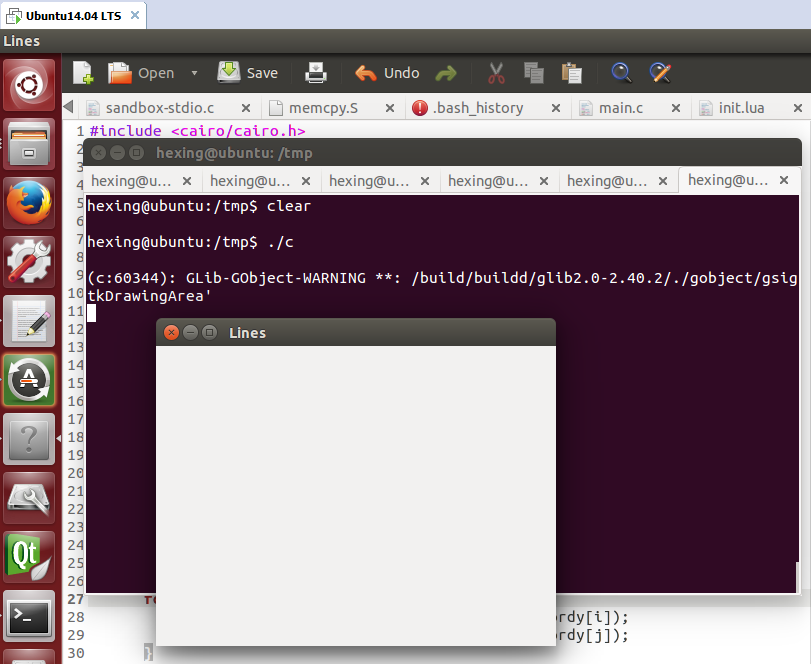Viewport: 811px width, 664px height.
Task: Close the .bash_history tab
Action: coord(555,108)
